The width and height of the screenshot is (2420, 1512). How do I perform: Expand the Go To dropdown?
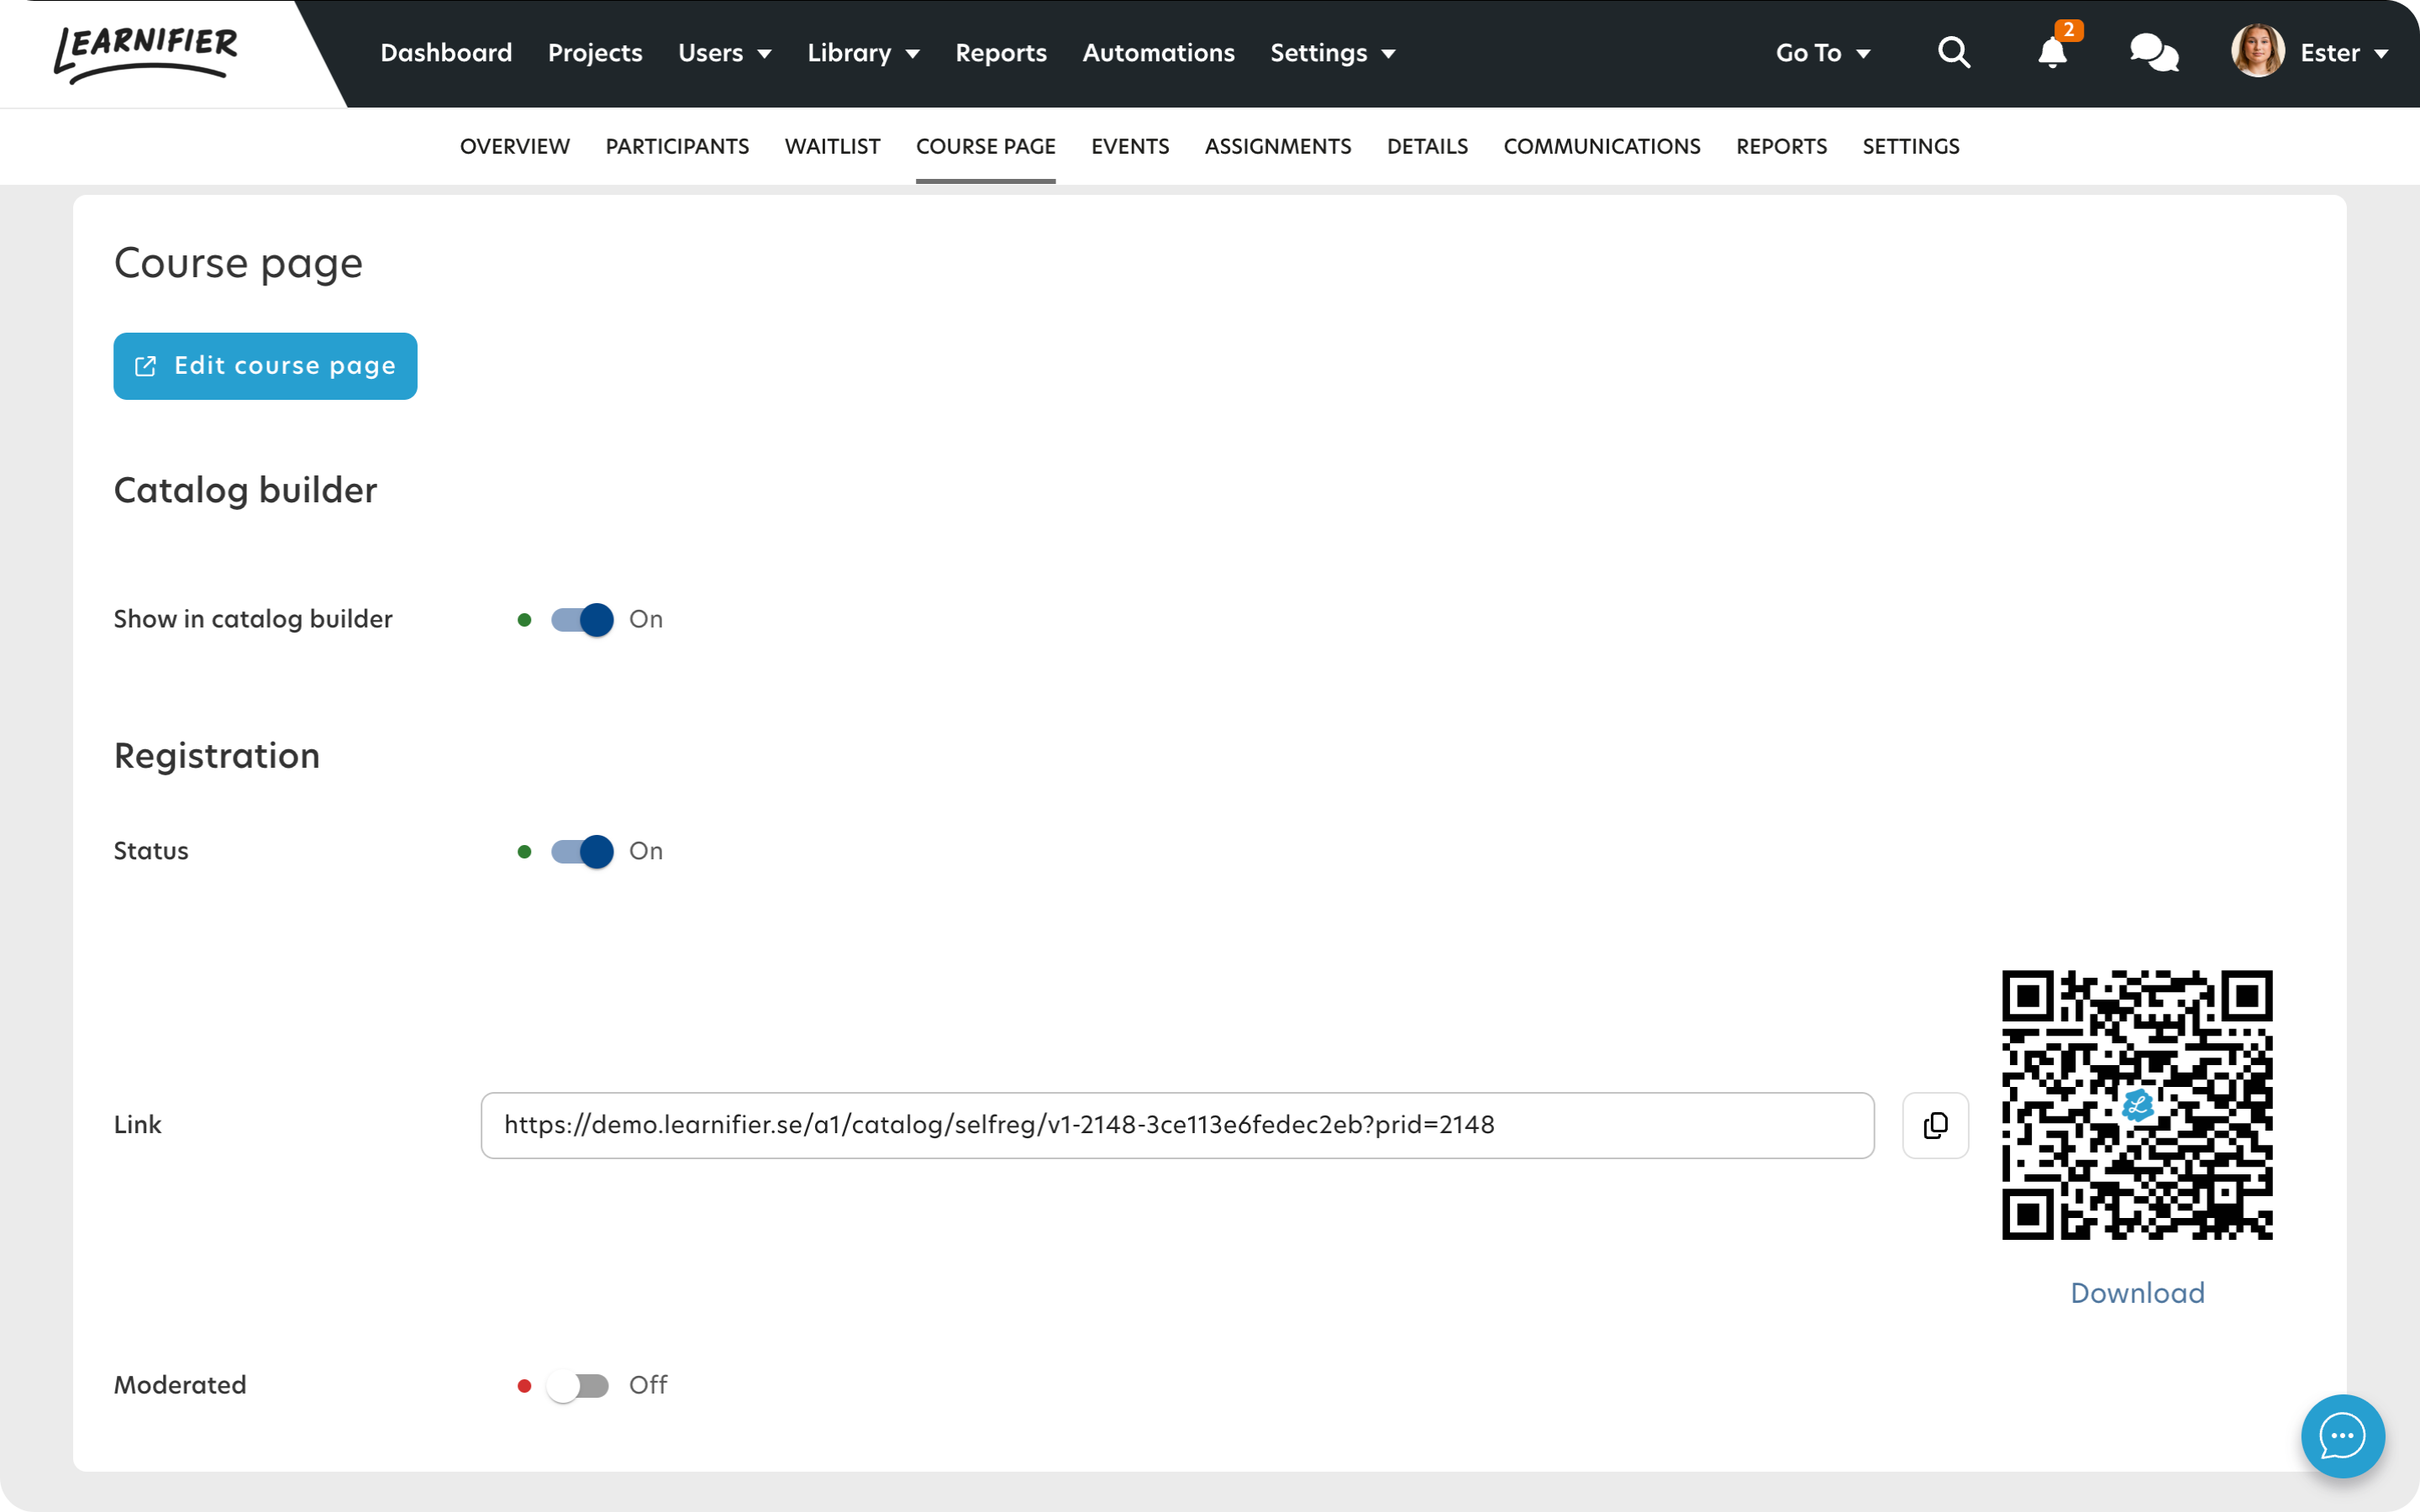1822,53
